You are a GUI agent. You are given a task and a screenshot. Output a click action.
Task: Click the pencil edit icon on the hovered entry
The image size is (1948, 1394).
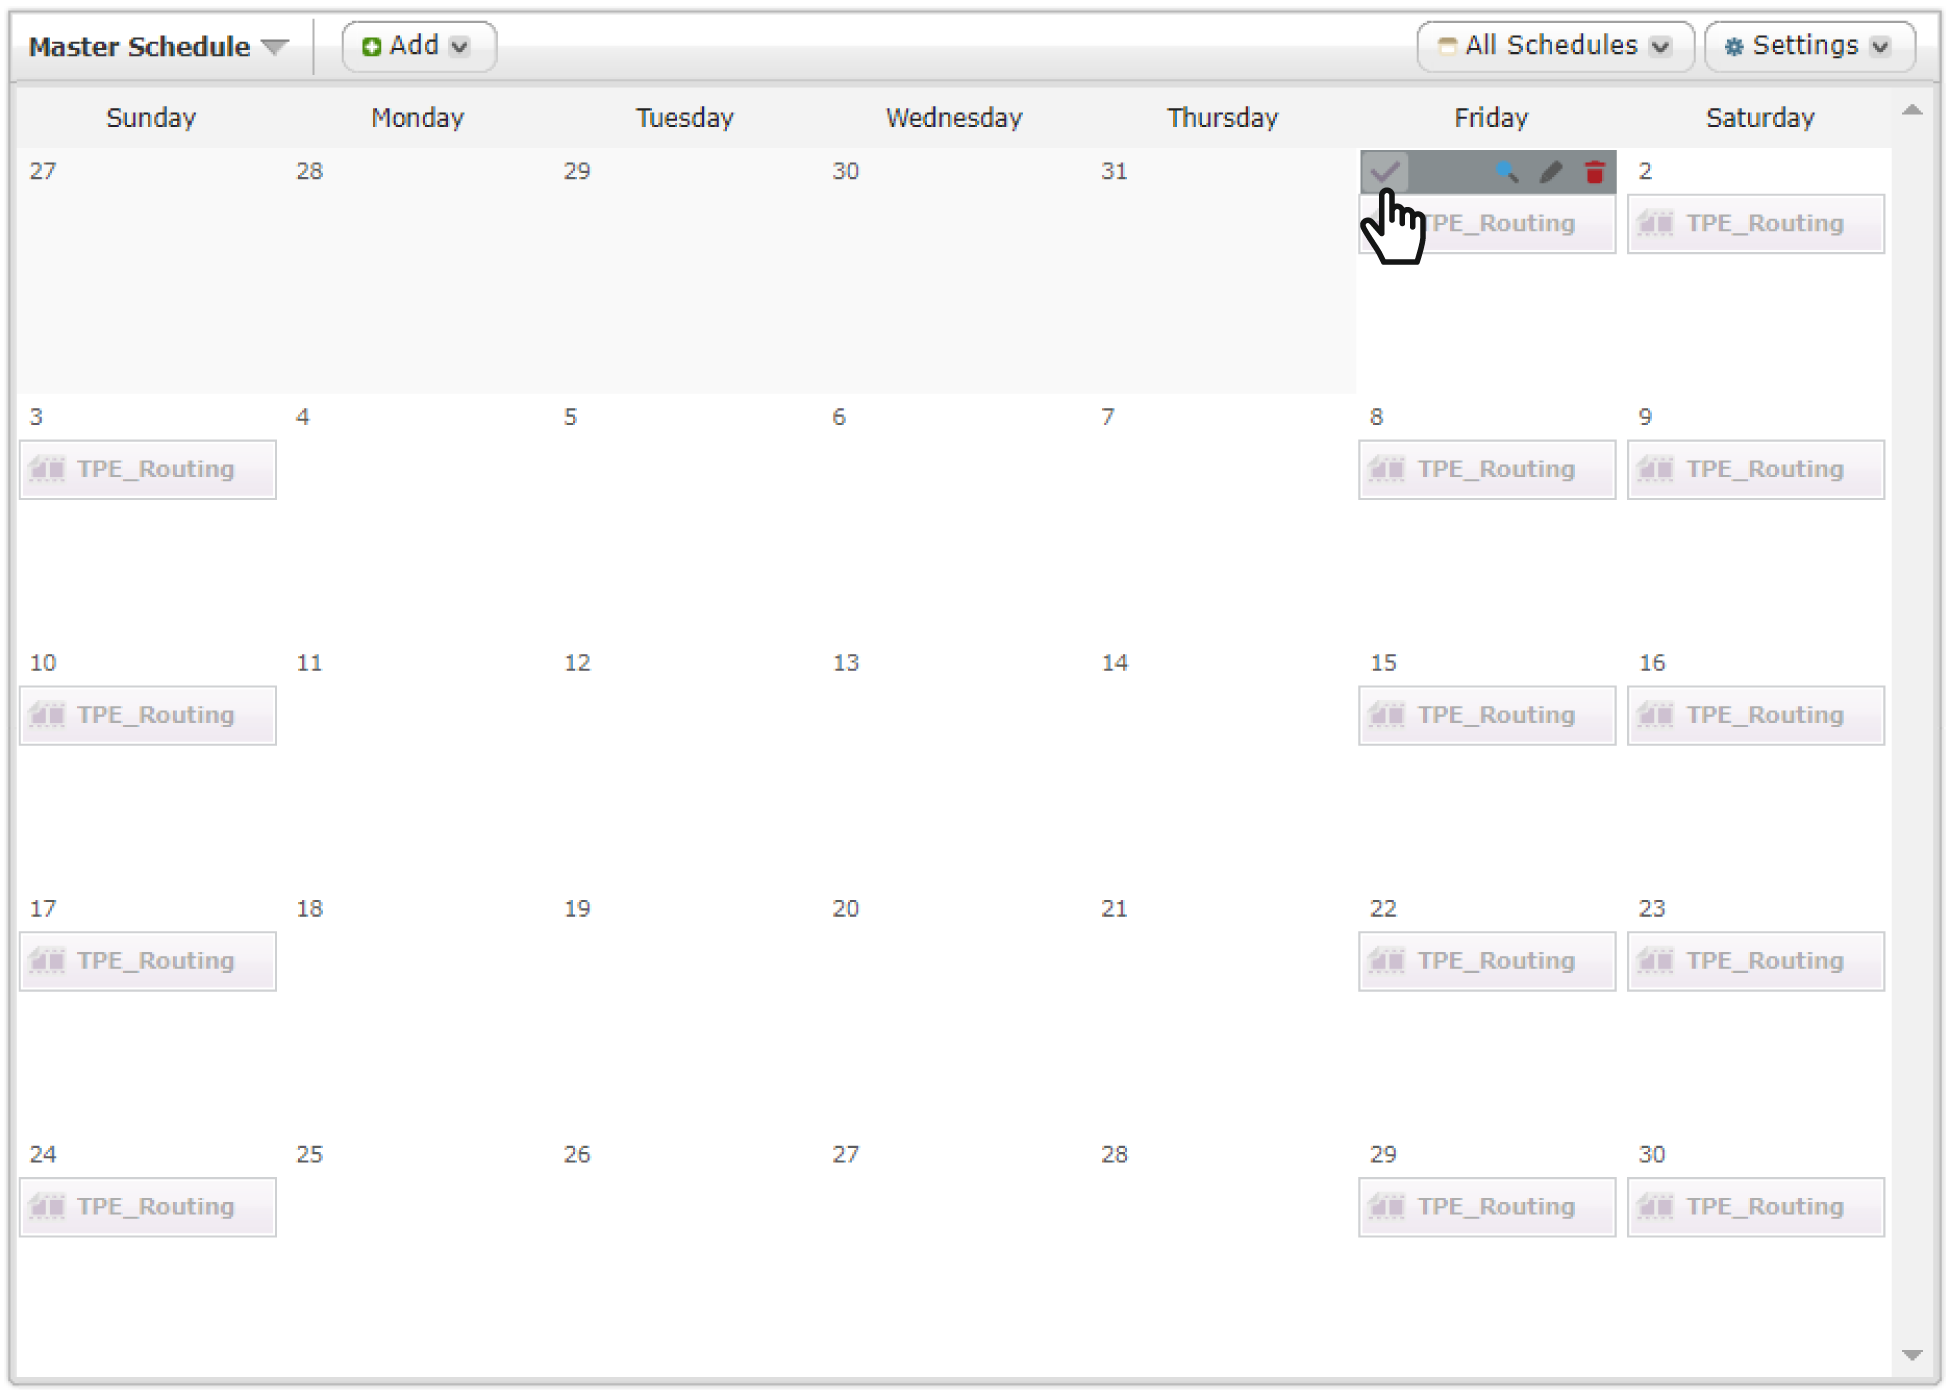click(x=1551, y=172)
